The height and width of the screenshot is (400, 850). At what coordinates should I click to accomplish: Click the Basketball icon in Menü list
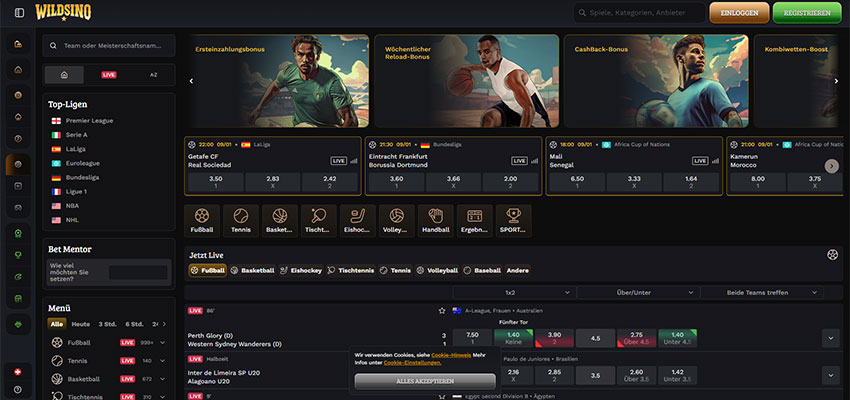click(x=57, y=379)
